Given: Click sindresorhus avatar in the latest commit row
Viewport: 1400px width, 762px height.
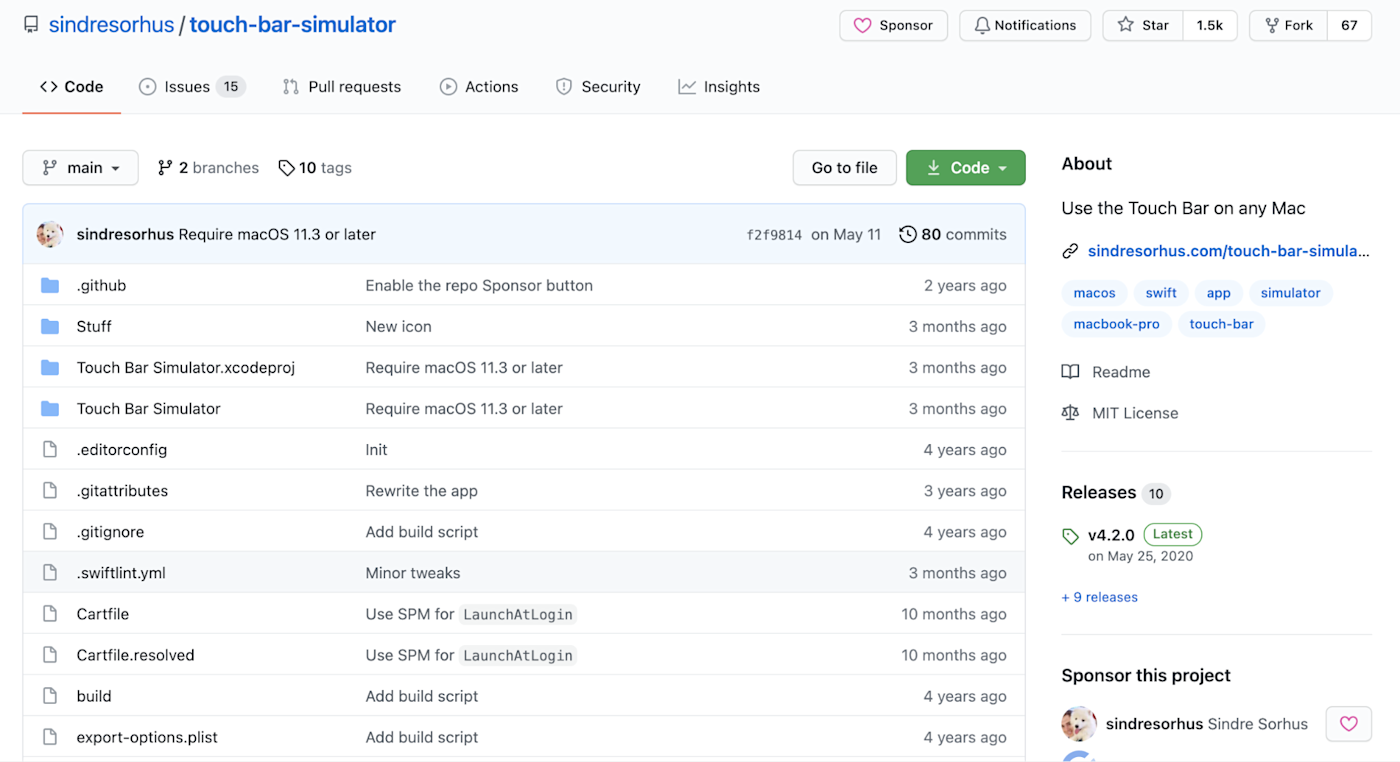Looking at the screenshot, I should click(x=50, y=234).
